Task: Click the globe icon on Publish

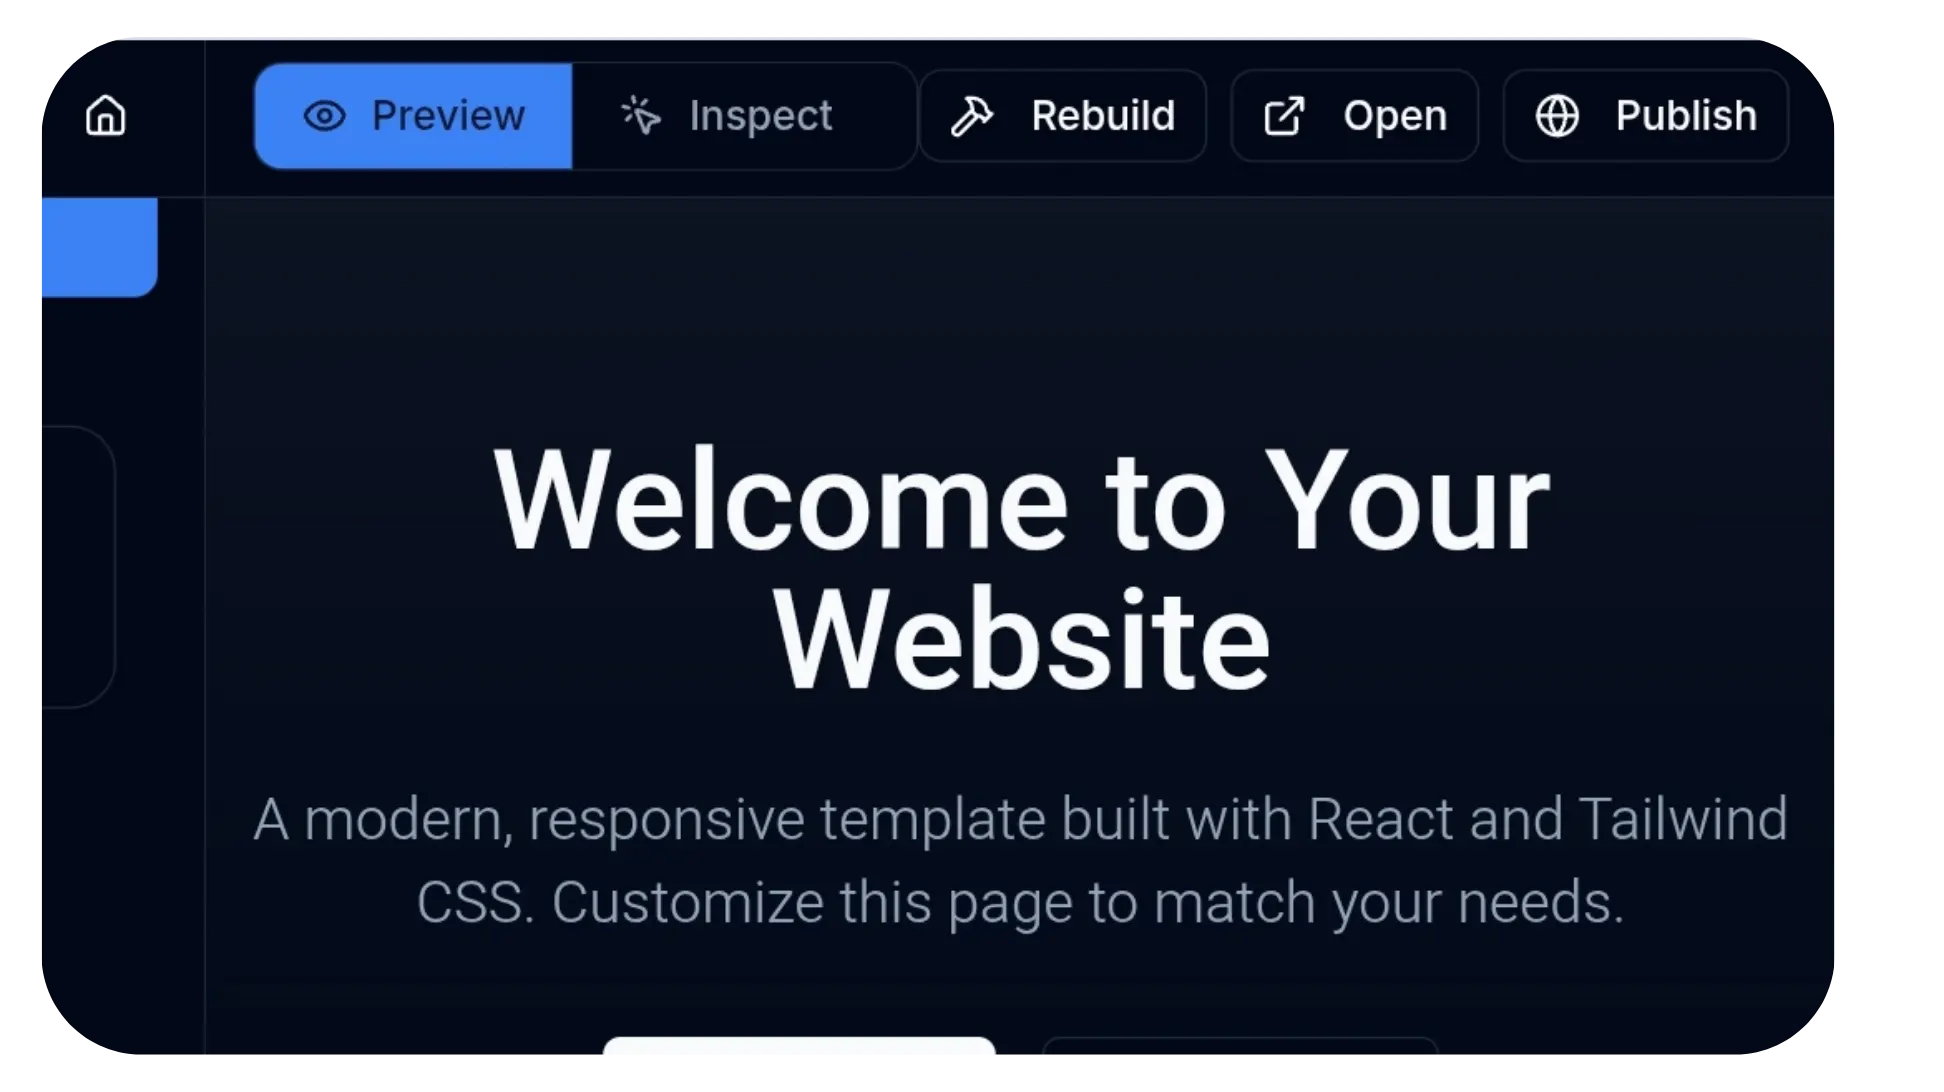Action: click(1557, 116)
